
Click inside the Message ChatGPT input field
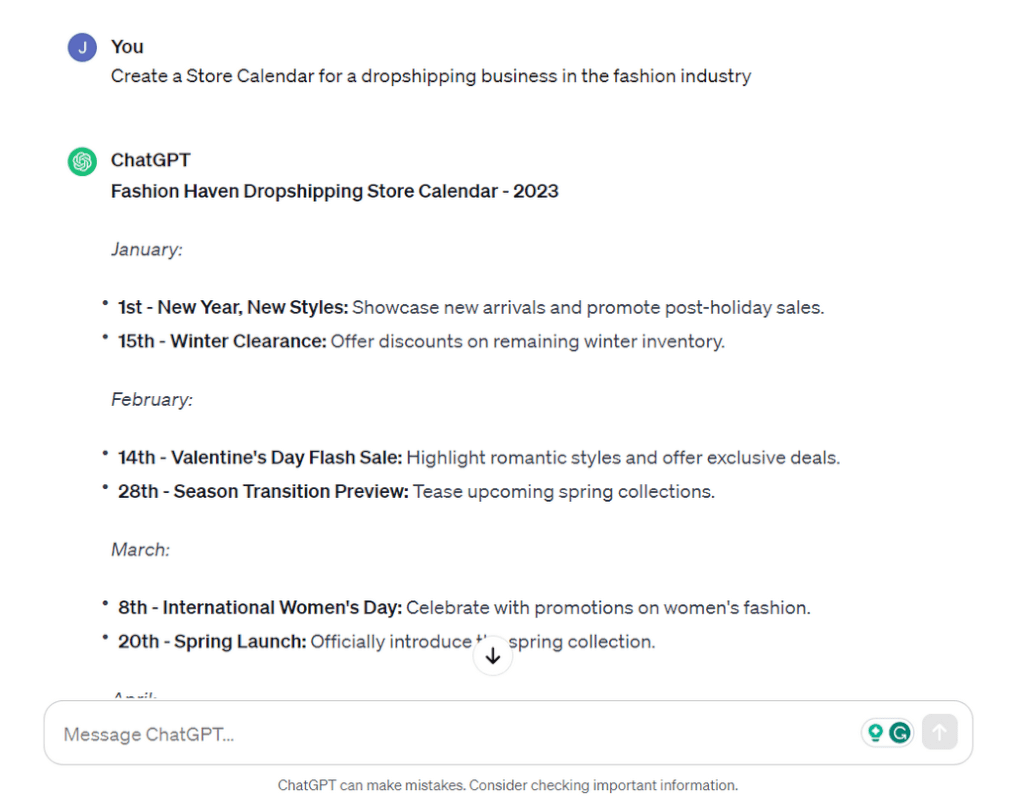pos(453,733)
